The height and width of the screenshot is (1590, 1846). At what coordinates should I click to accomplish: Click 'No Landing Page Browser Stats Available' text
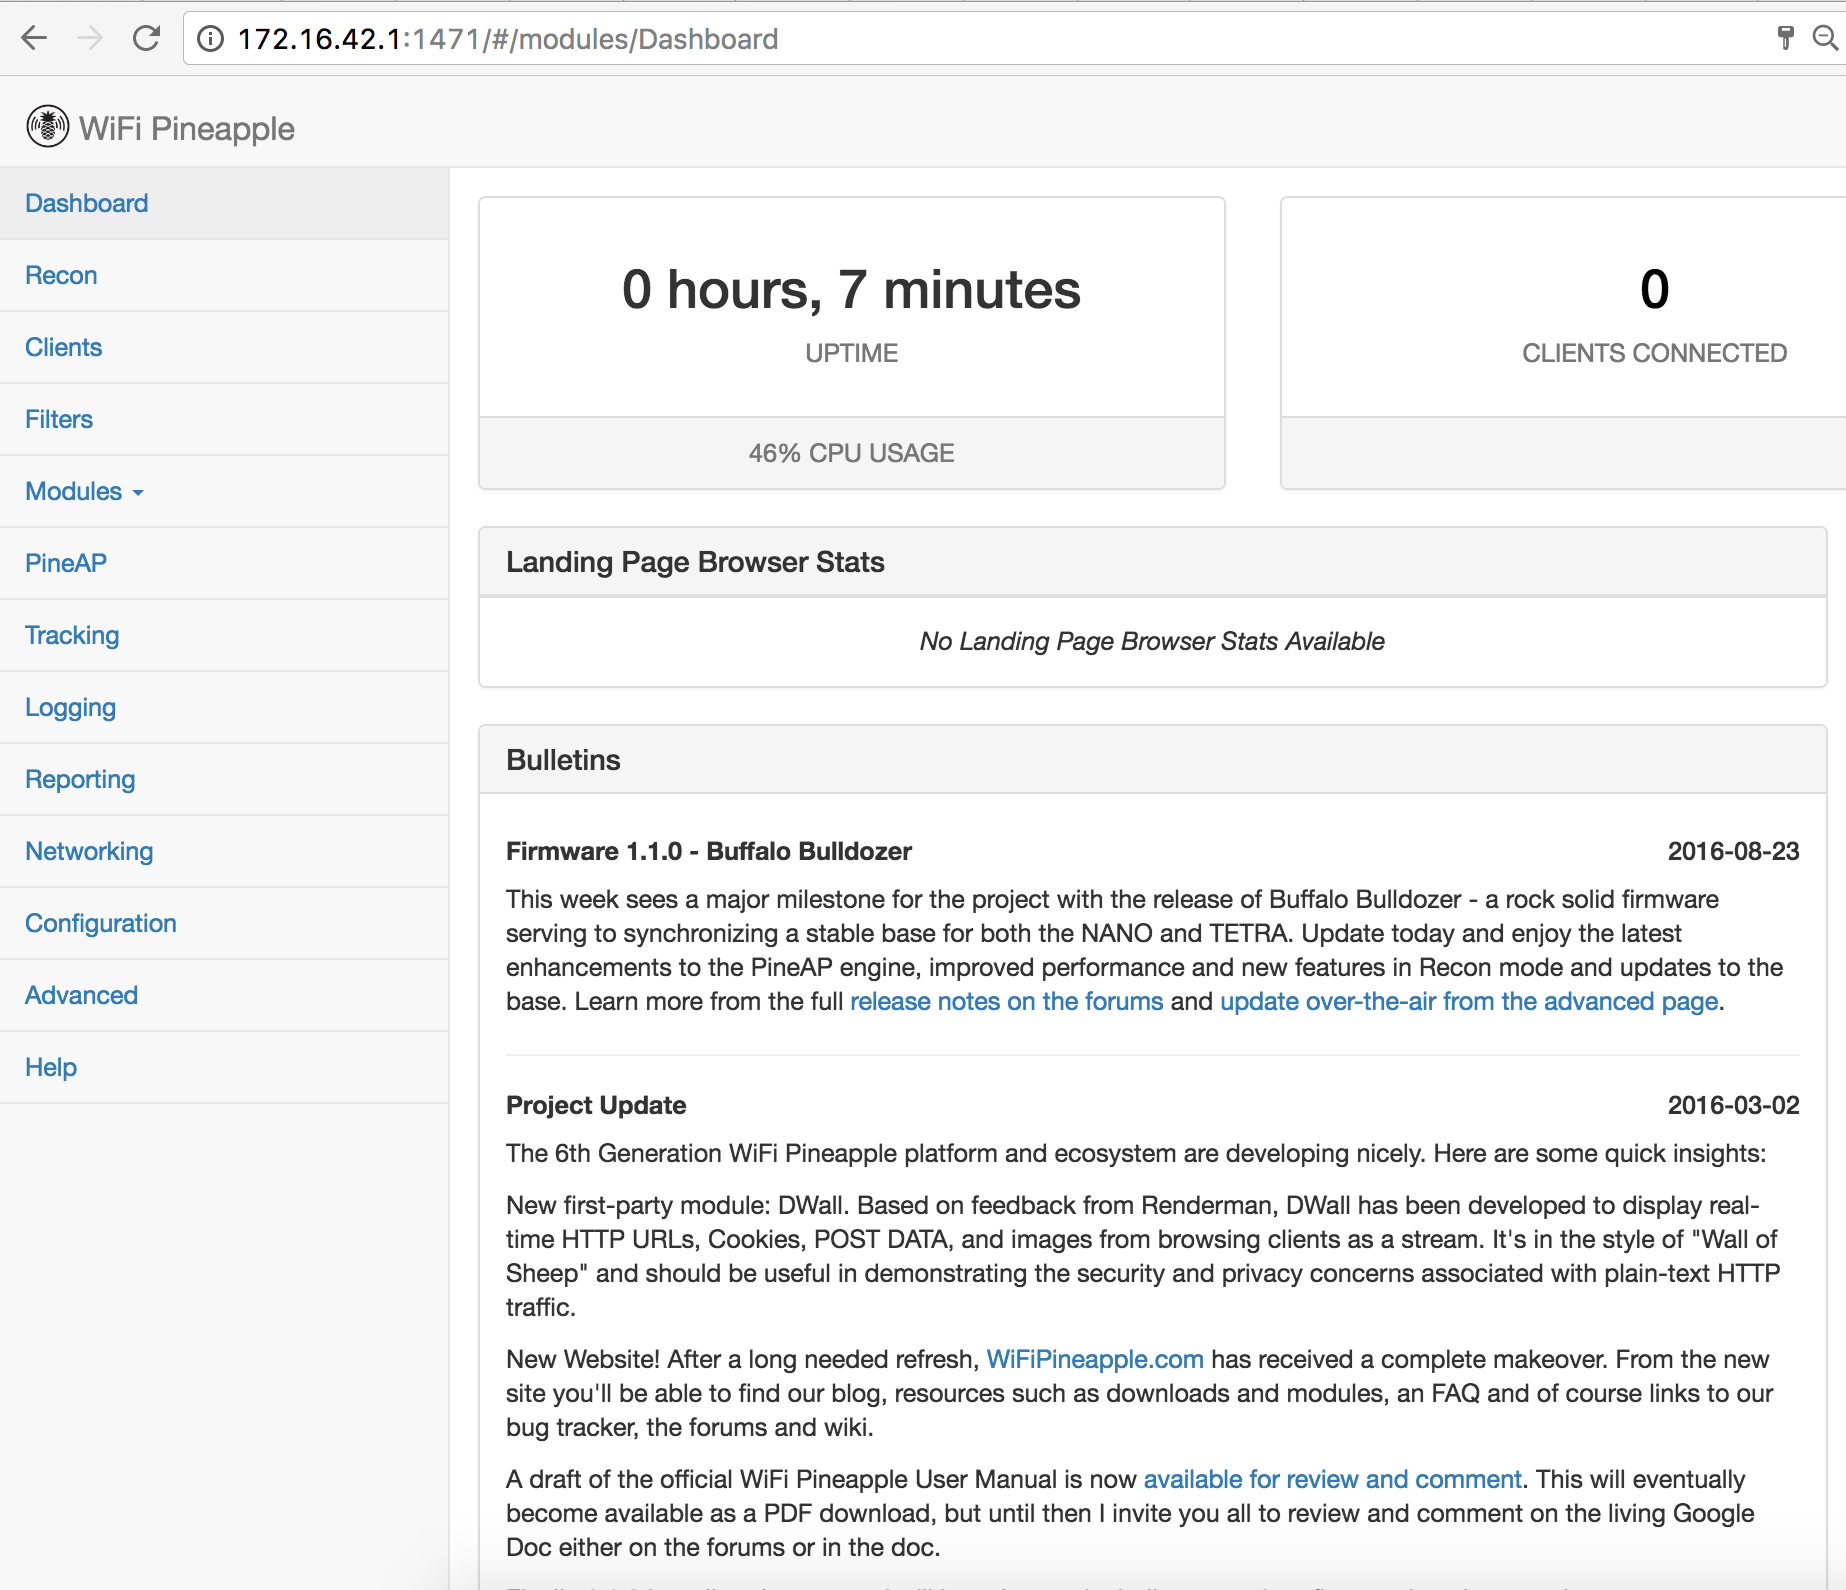pos(1152,641)
